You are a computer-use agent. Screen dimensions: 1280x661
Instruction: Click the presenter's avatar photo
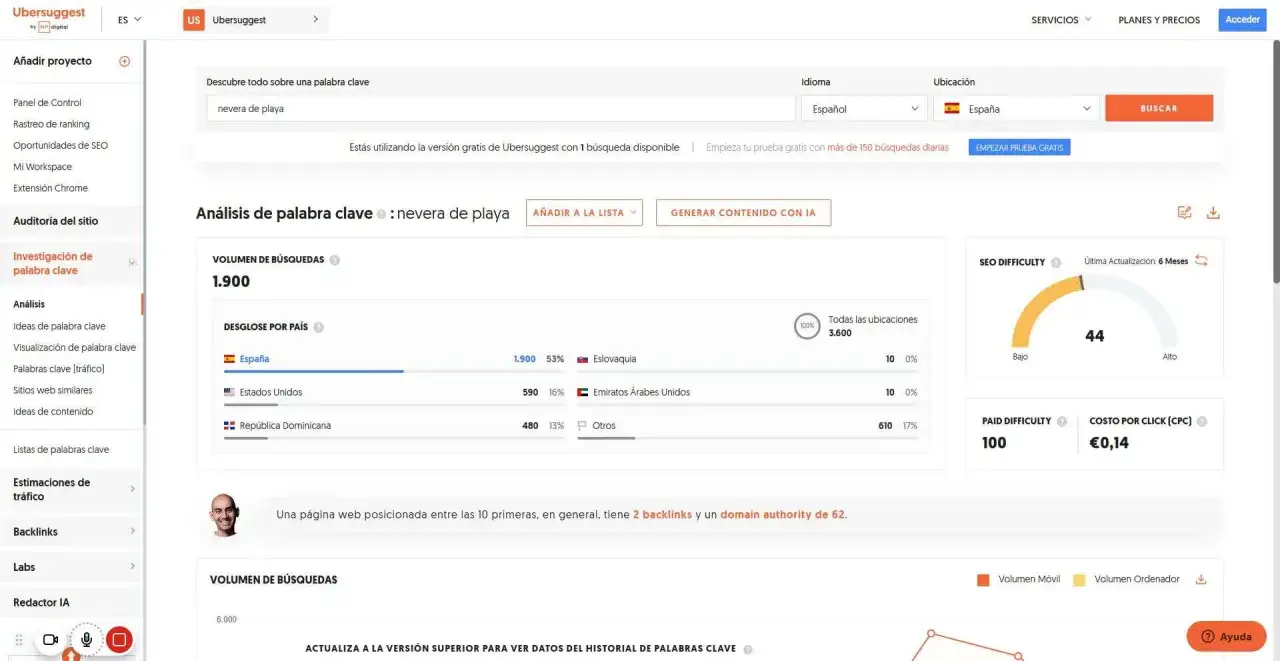point(225,515)
